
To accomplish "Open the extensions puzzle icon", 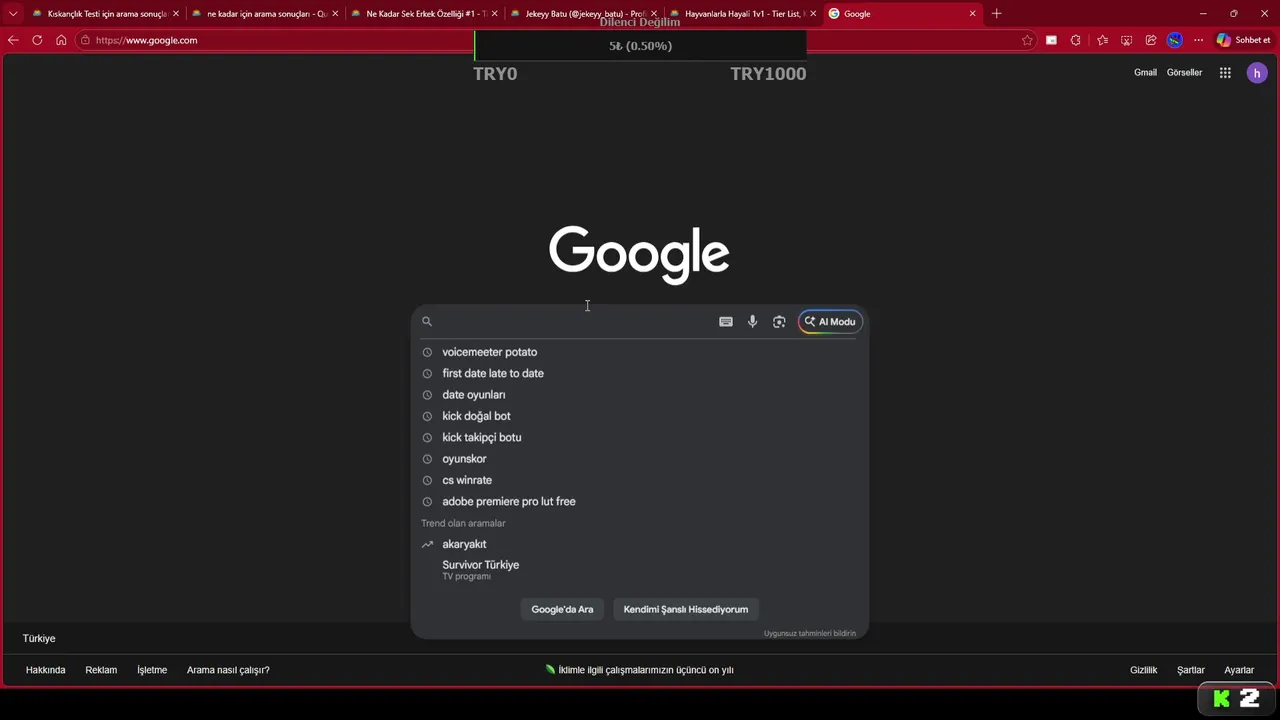I will (x=1075, y=40).
